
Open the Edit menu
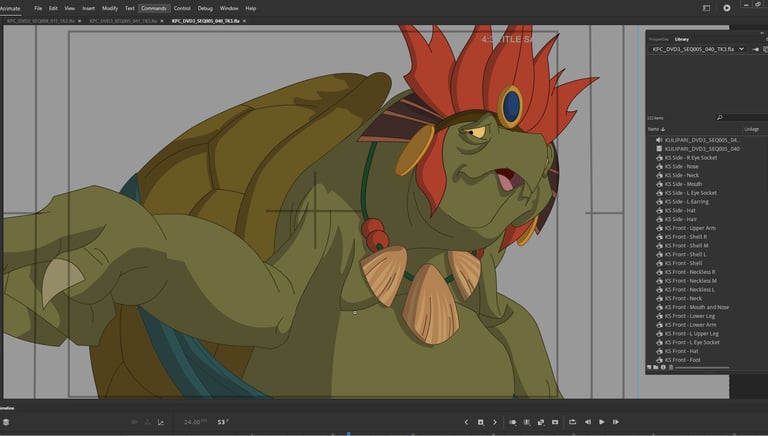(x=53, y=8)
